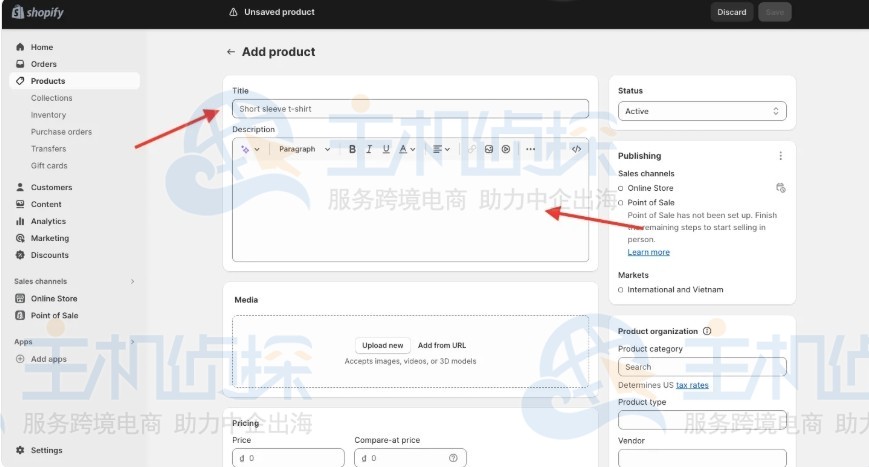Screen dimensions: 869x467
Task: Expand the AI magic dropdown arrow
Action: click(x=257, y=150)
